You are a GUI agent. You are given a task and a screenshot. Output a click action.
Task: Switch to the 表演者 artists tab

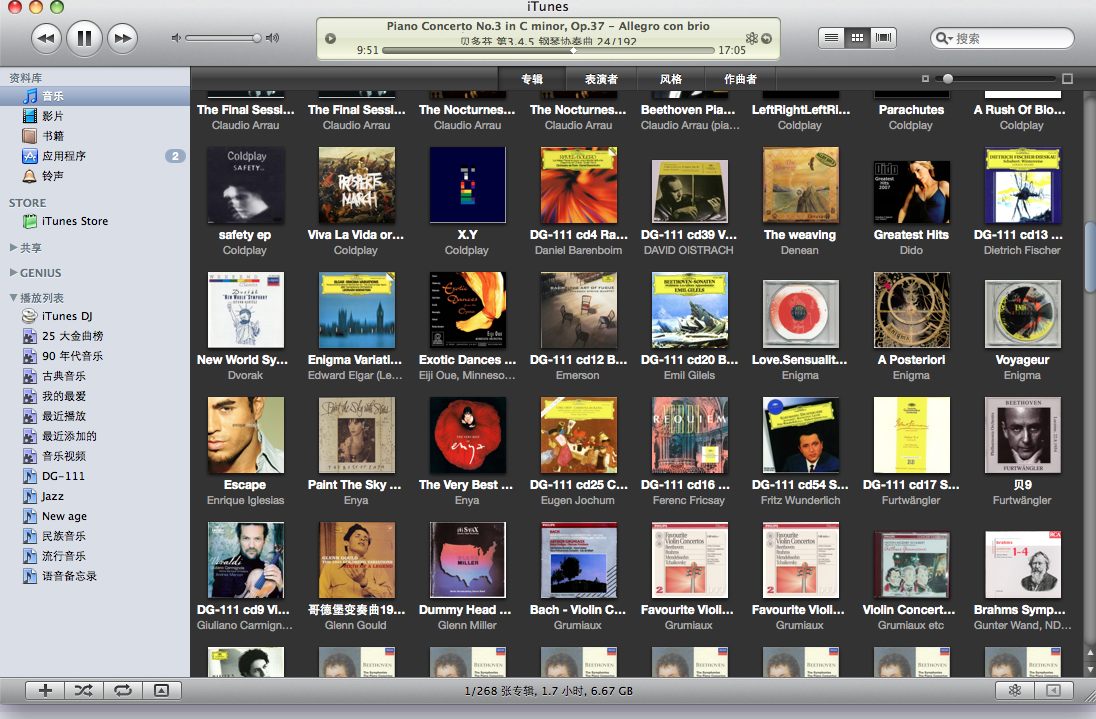tap(601, 79)
